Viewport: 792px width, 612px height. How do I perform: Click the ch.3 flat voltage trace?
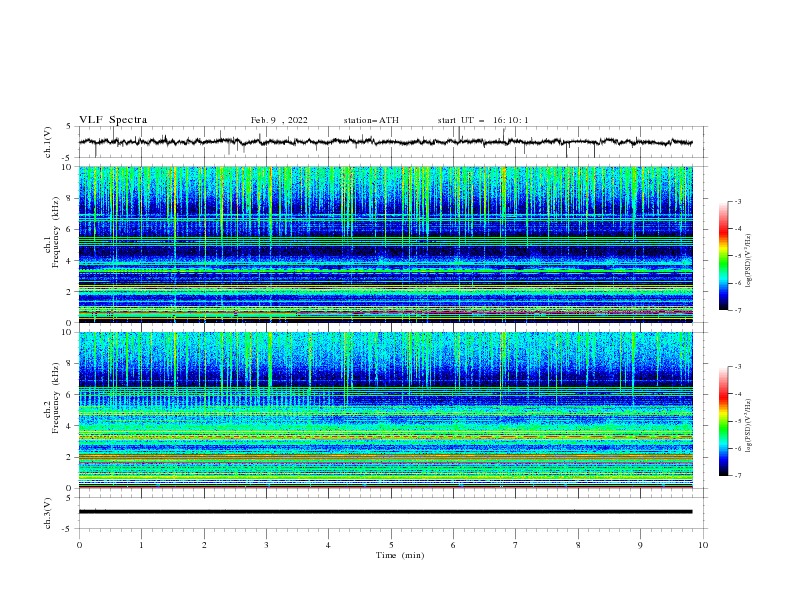(385, 512)
